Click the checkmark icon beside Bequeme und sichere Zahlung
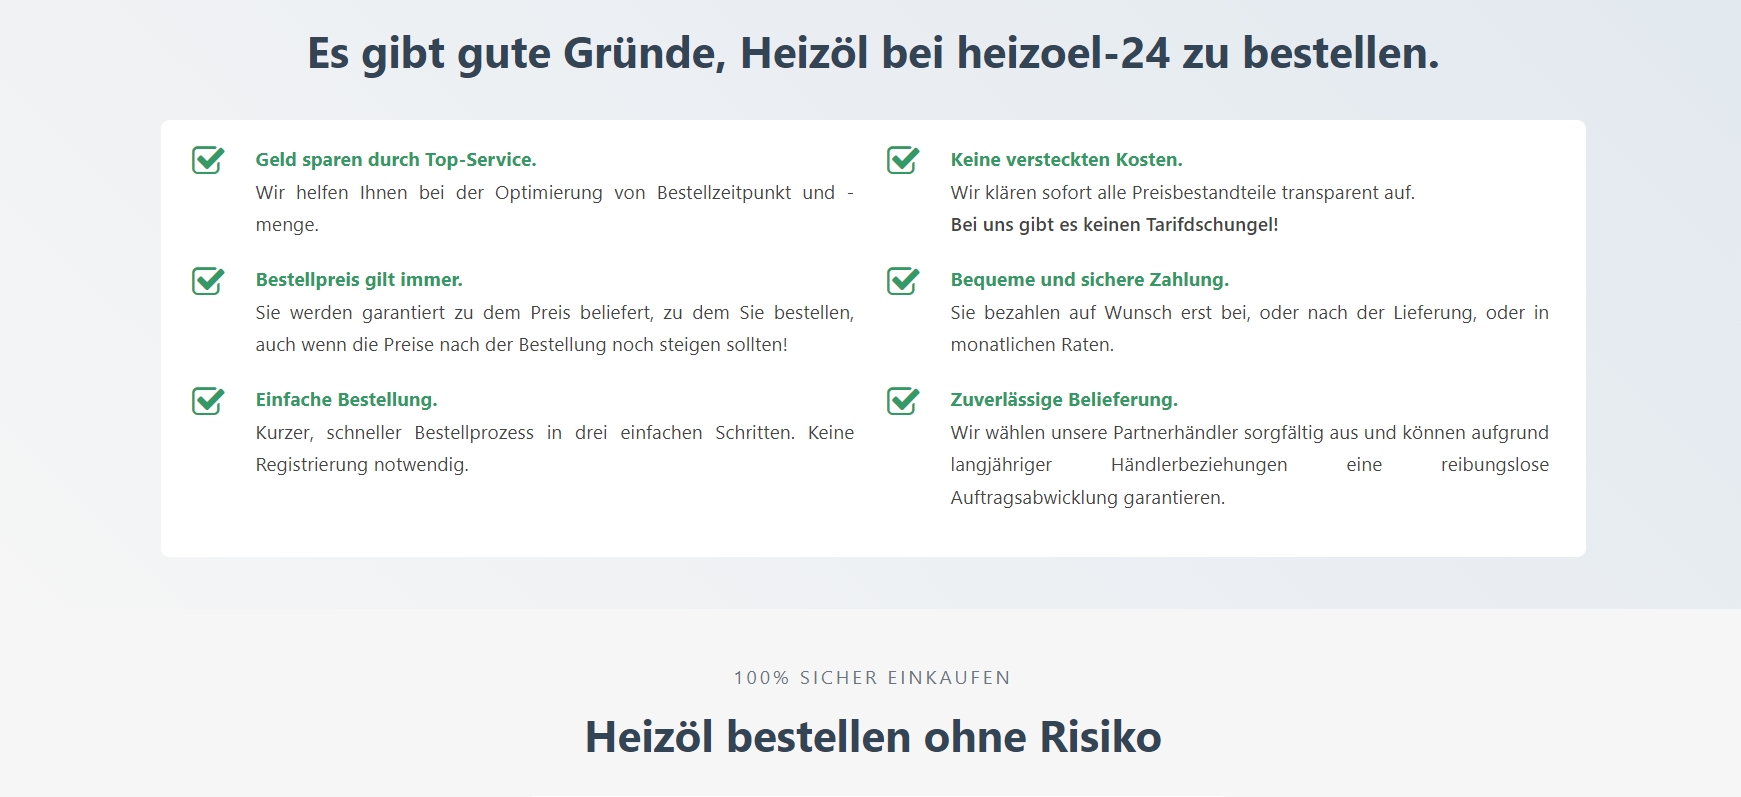 pyautogui.click(x=903, y=280)
